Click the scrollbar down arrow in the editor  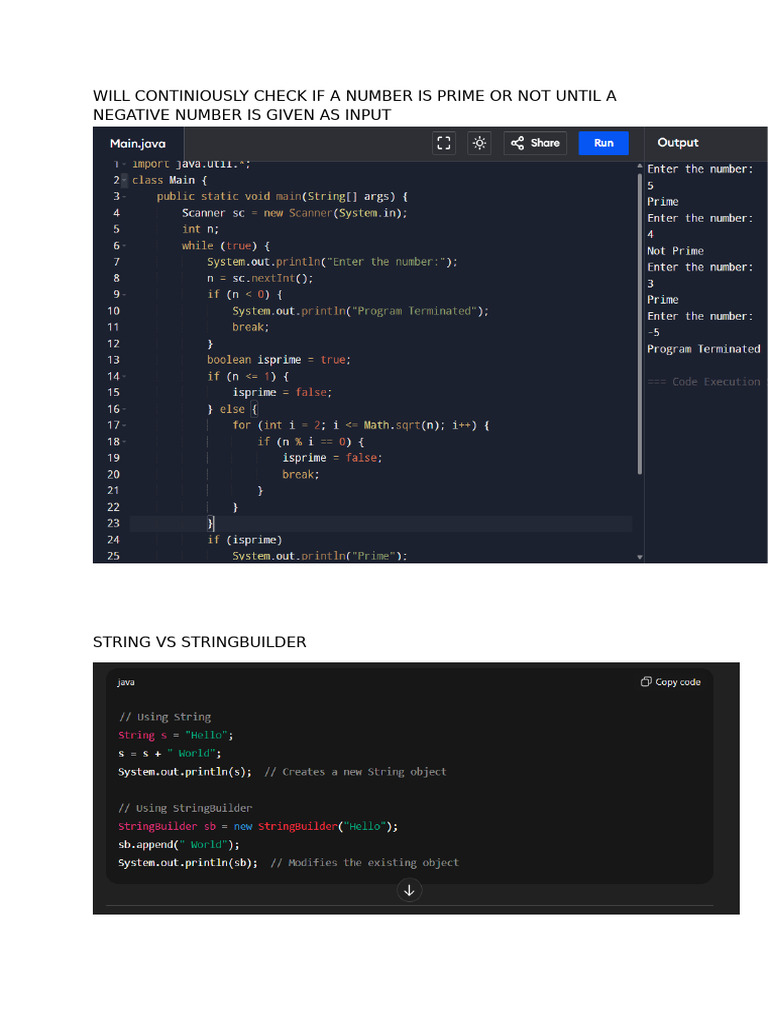coord(639,557)
